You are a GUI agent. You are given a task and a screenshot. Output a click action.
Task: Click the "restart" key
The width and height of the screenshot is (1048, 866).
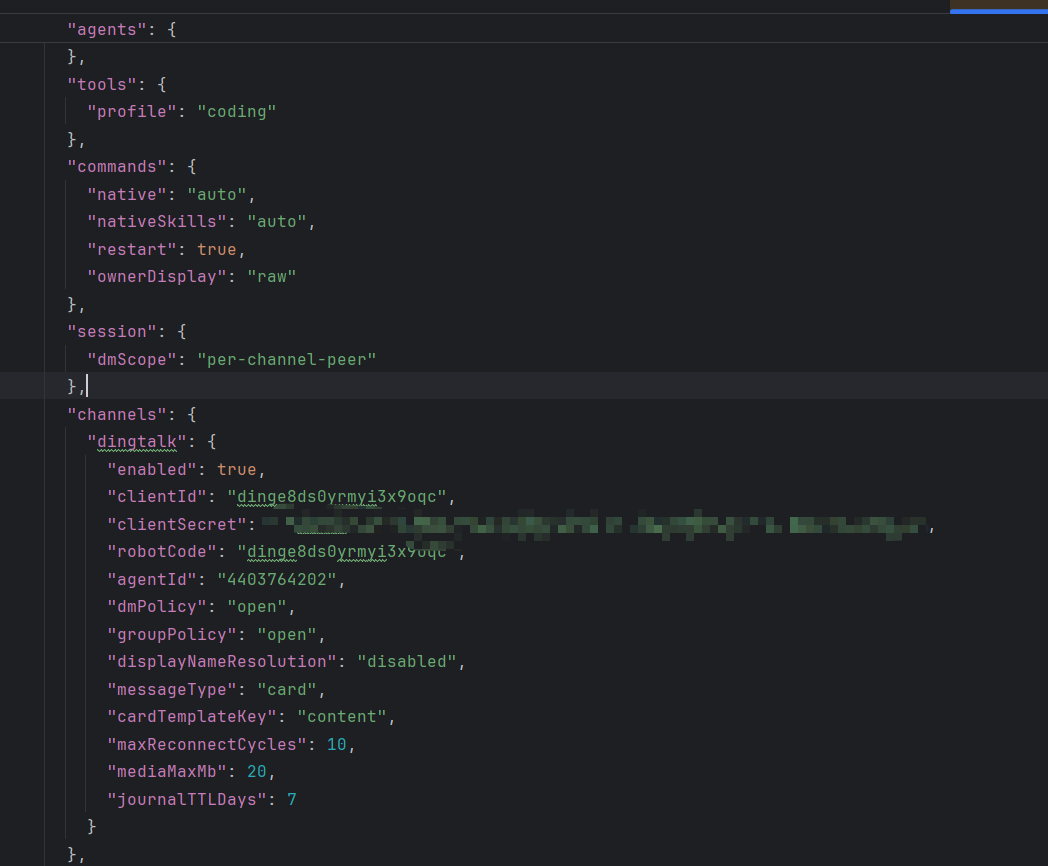click(132, 249)
